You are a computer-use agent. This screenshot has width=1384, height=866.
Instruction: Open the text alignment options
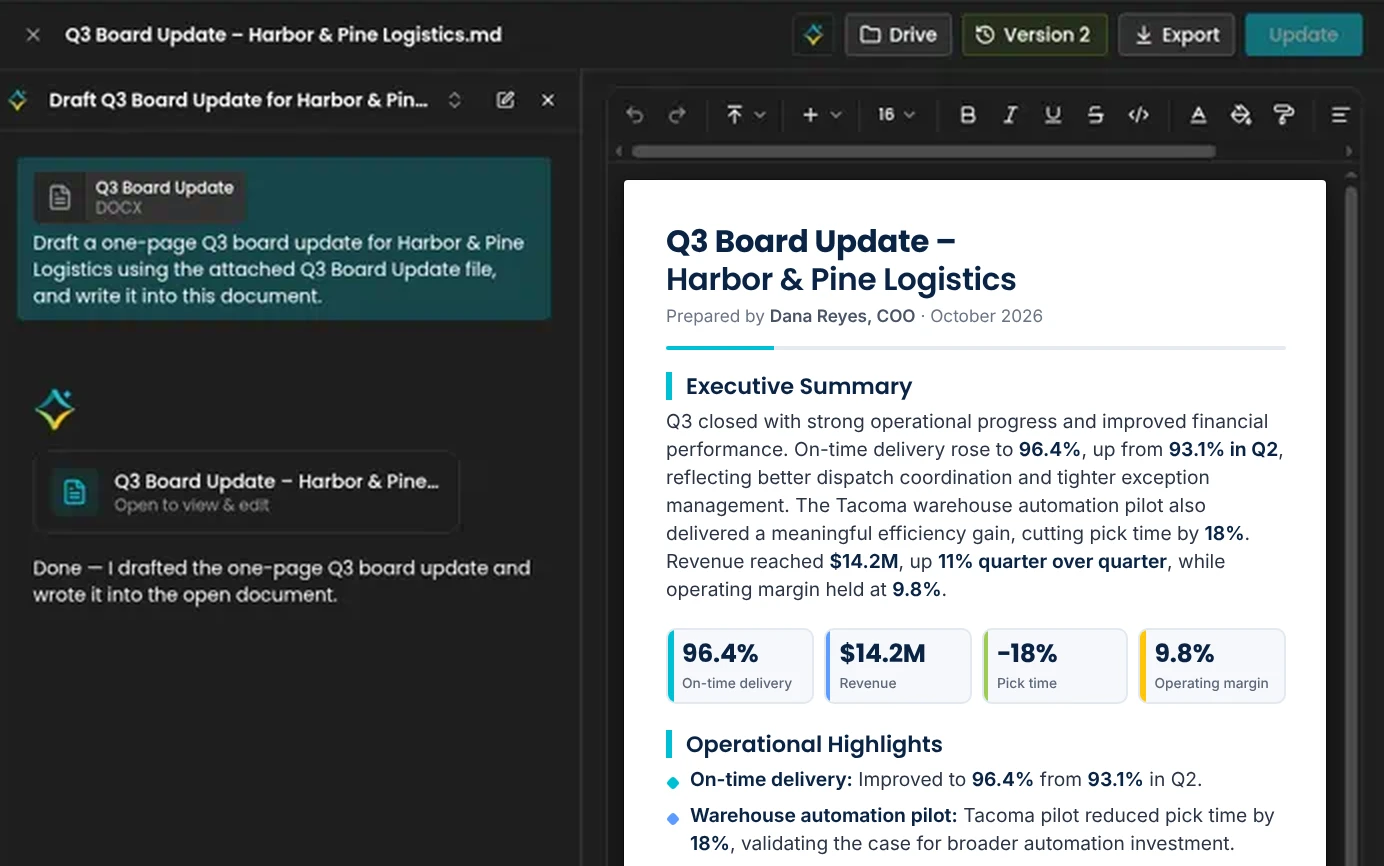coord(1341,115)
